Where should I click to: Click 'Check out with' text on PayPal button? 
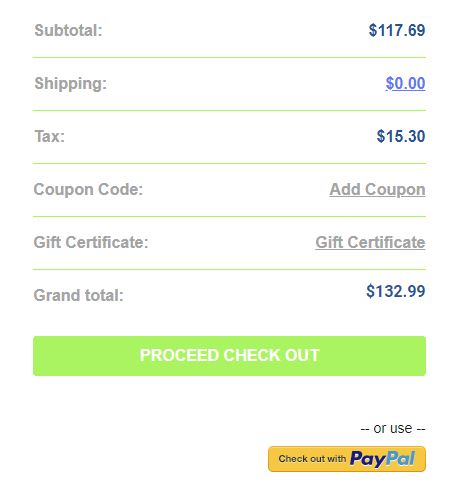tap(312, 459)
